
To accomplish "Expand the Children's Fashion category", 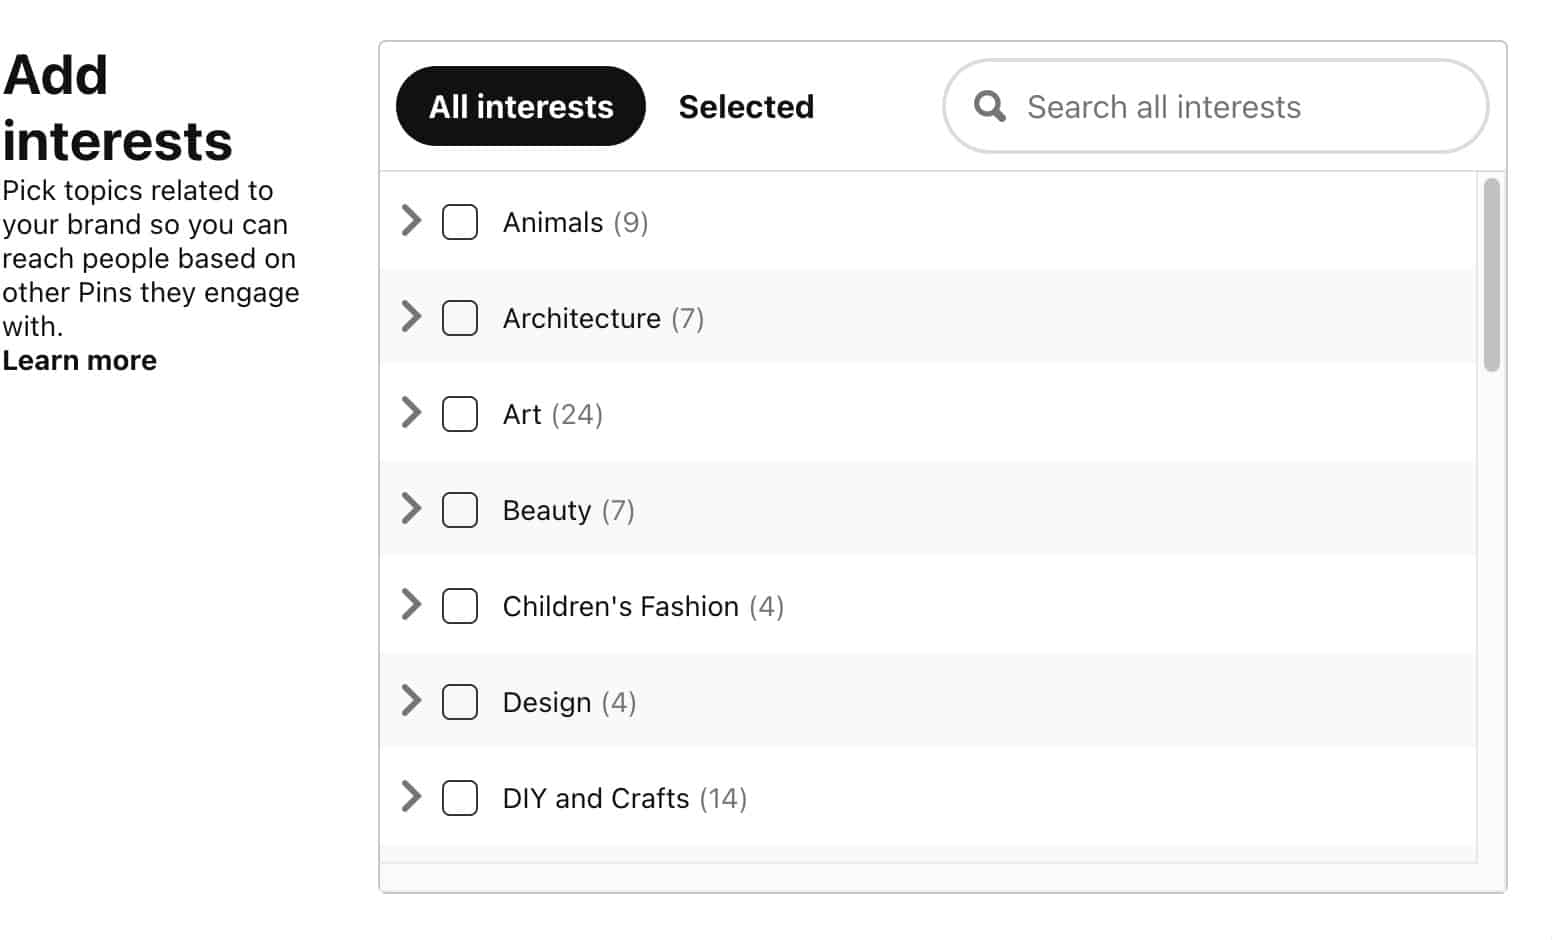I will (411, 606).
